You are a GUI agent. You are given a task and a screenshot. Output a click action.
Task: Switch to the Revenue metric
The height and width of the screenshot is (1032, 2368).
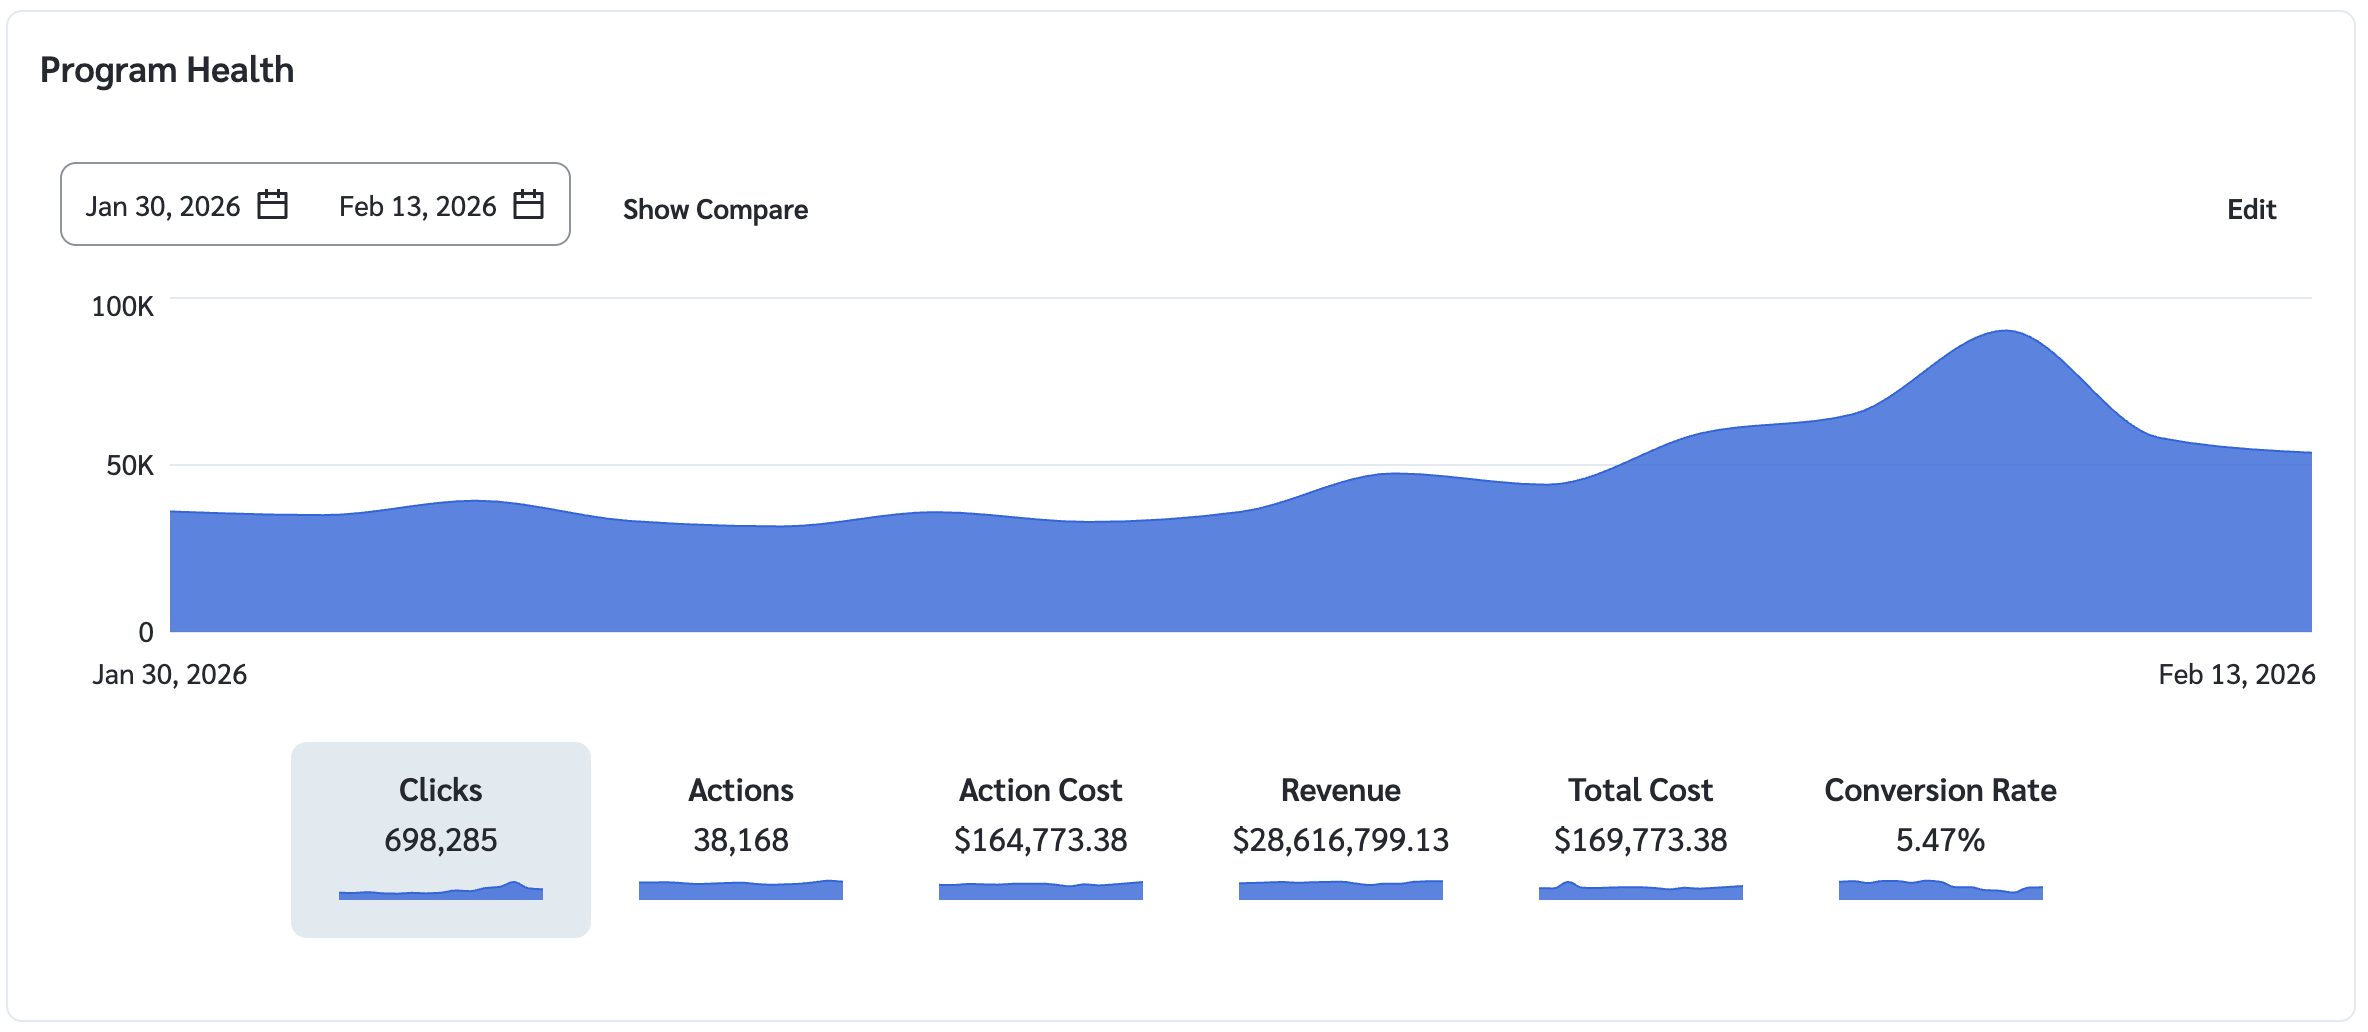tap(1340, 790)
